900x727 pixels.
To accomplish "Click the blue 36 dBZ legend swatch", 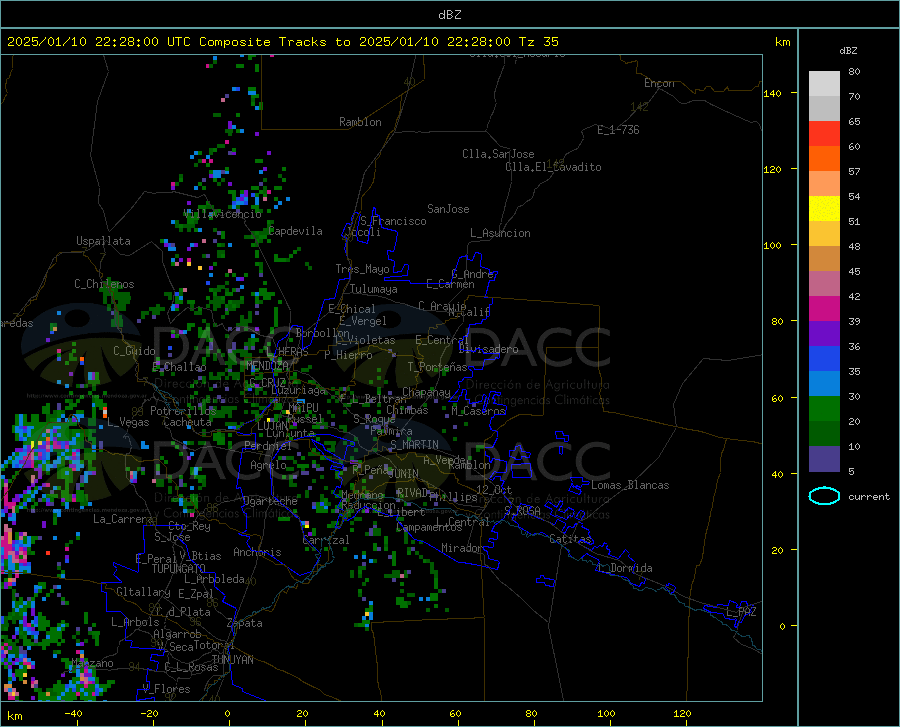I will click(824, 359).
